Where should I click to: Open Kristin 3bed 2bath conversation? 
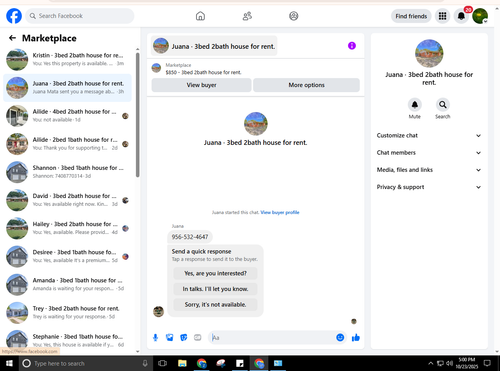pyautogui.click(x=67, y=59)
